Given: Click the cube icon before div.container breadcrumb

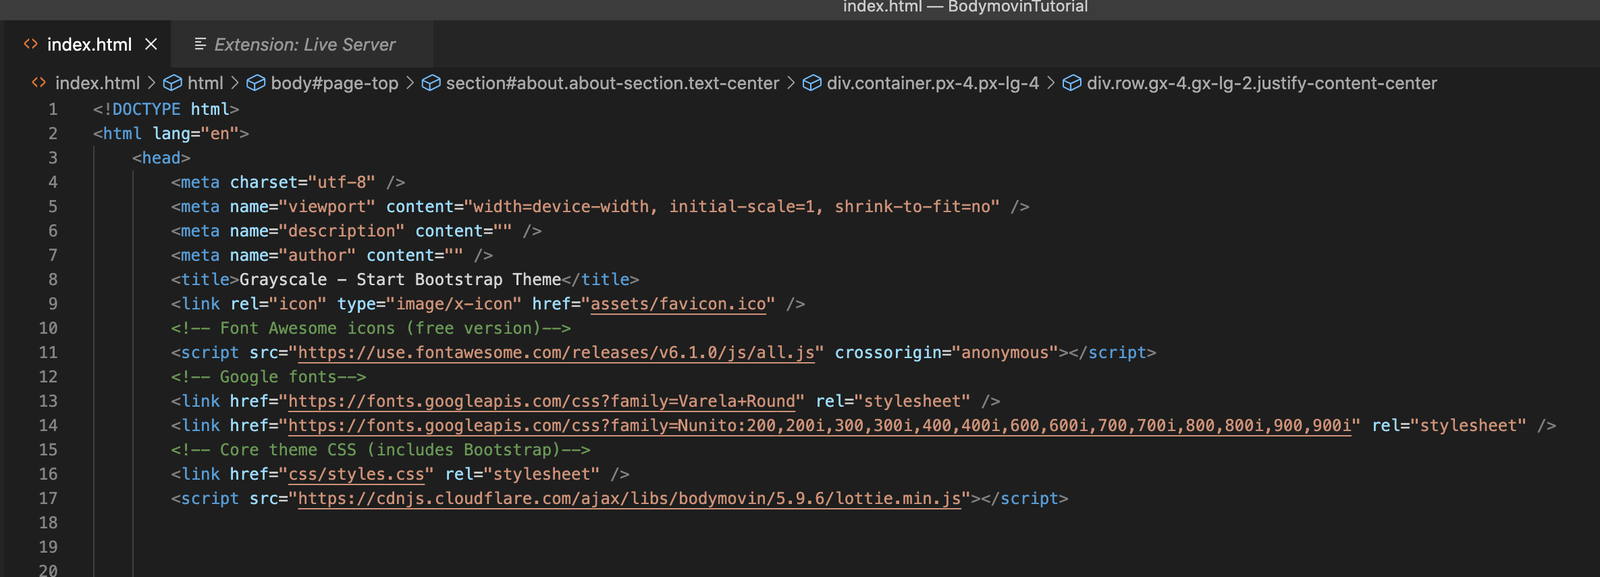Looking at the screenshot, I should 812,83.
